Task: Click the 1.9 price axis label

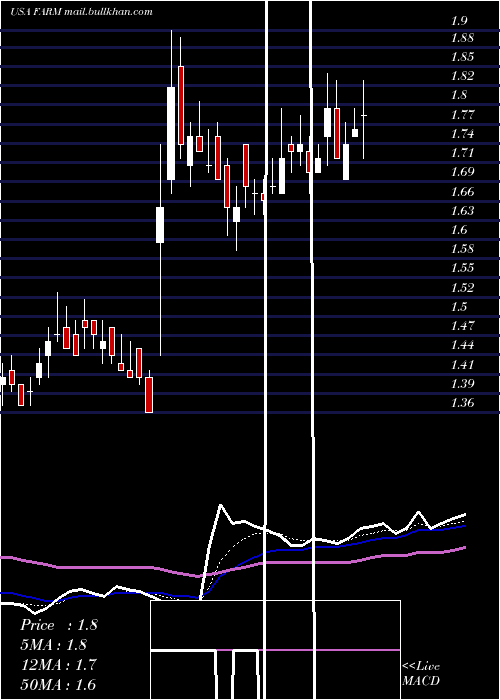Action: (x=459, y=21)
